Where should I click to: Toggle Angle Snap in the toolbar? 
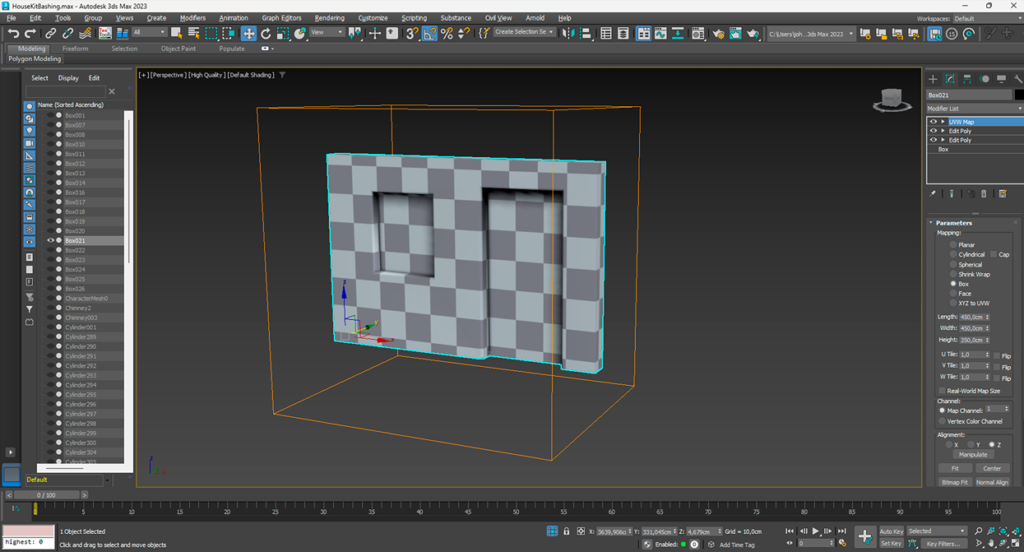[x=429, y=33]
